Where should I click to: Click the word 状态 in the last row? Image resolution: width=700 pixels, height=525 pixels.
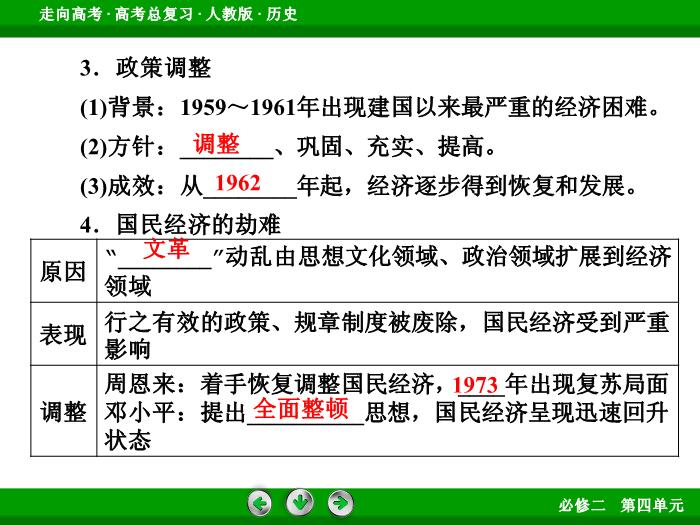pos(128,440)
